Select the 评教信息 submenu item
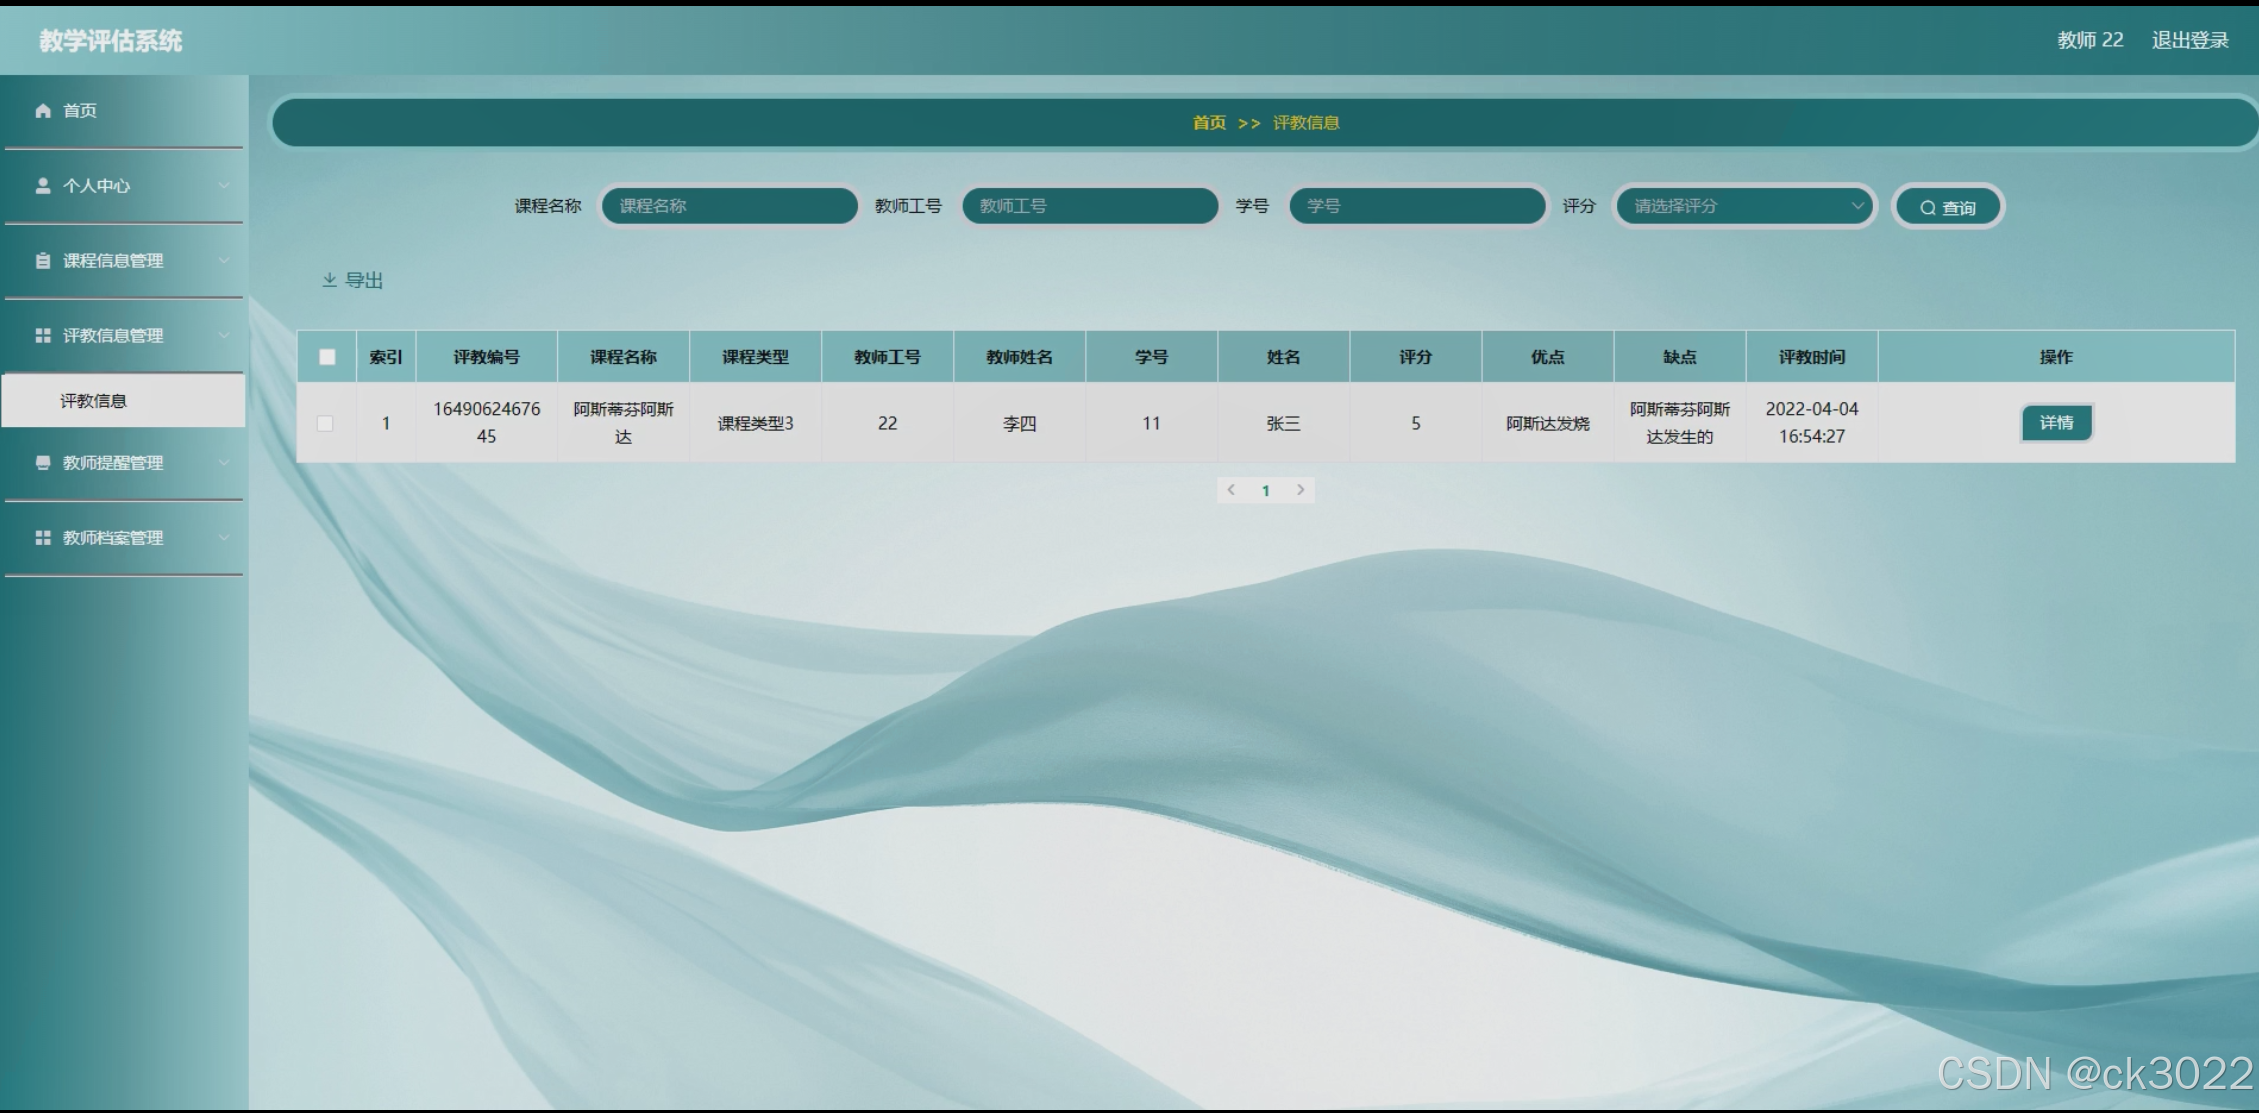 point(94,401)
